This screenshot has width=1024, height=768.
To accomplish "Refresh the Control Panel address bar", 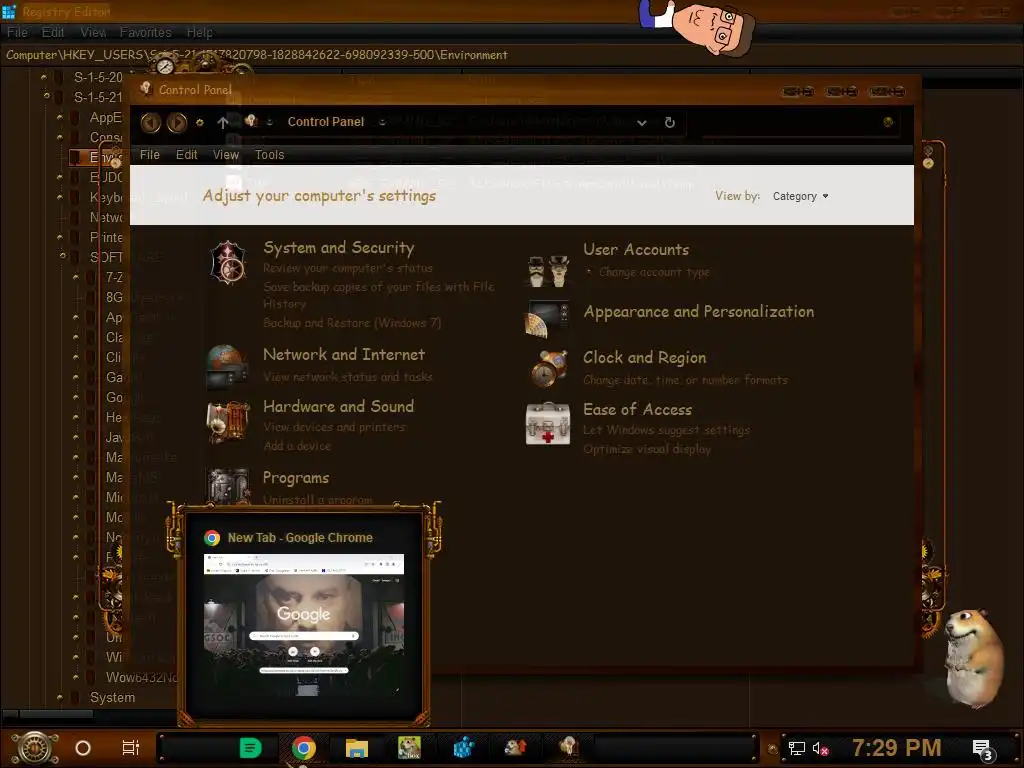I will (669, 122).
